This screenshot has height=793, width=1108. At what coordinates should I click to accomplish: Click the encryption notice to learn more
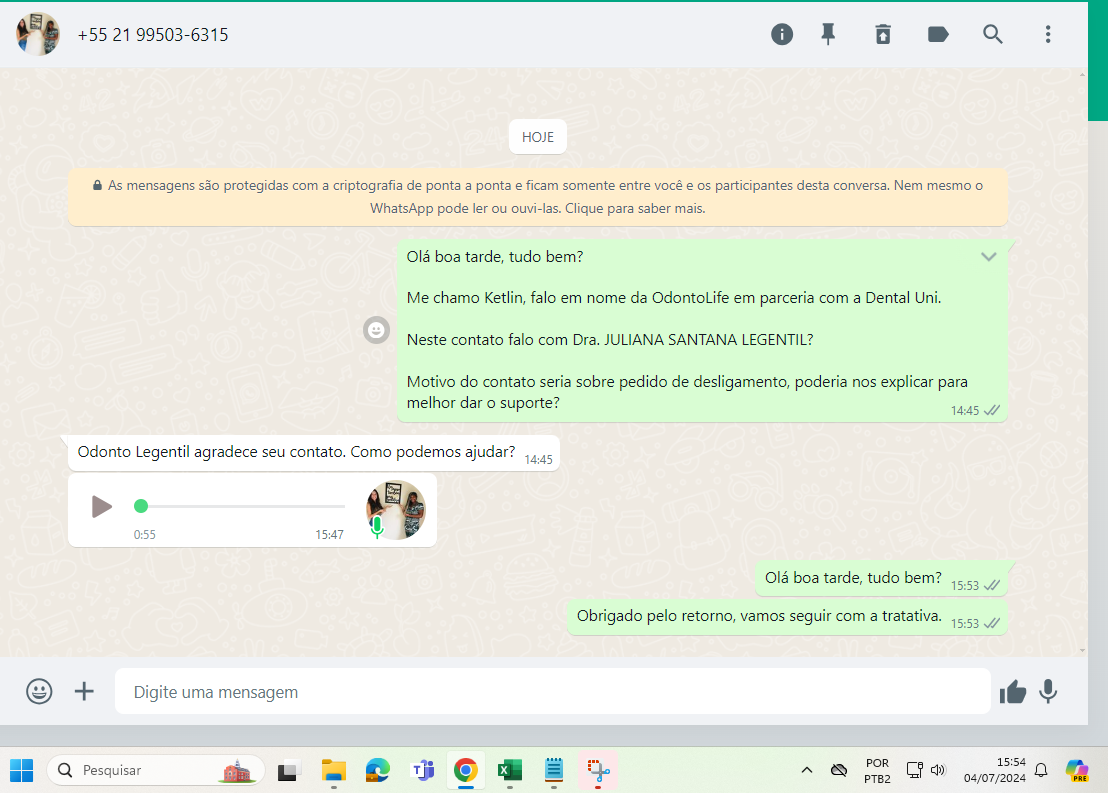(537, 197)
